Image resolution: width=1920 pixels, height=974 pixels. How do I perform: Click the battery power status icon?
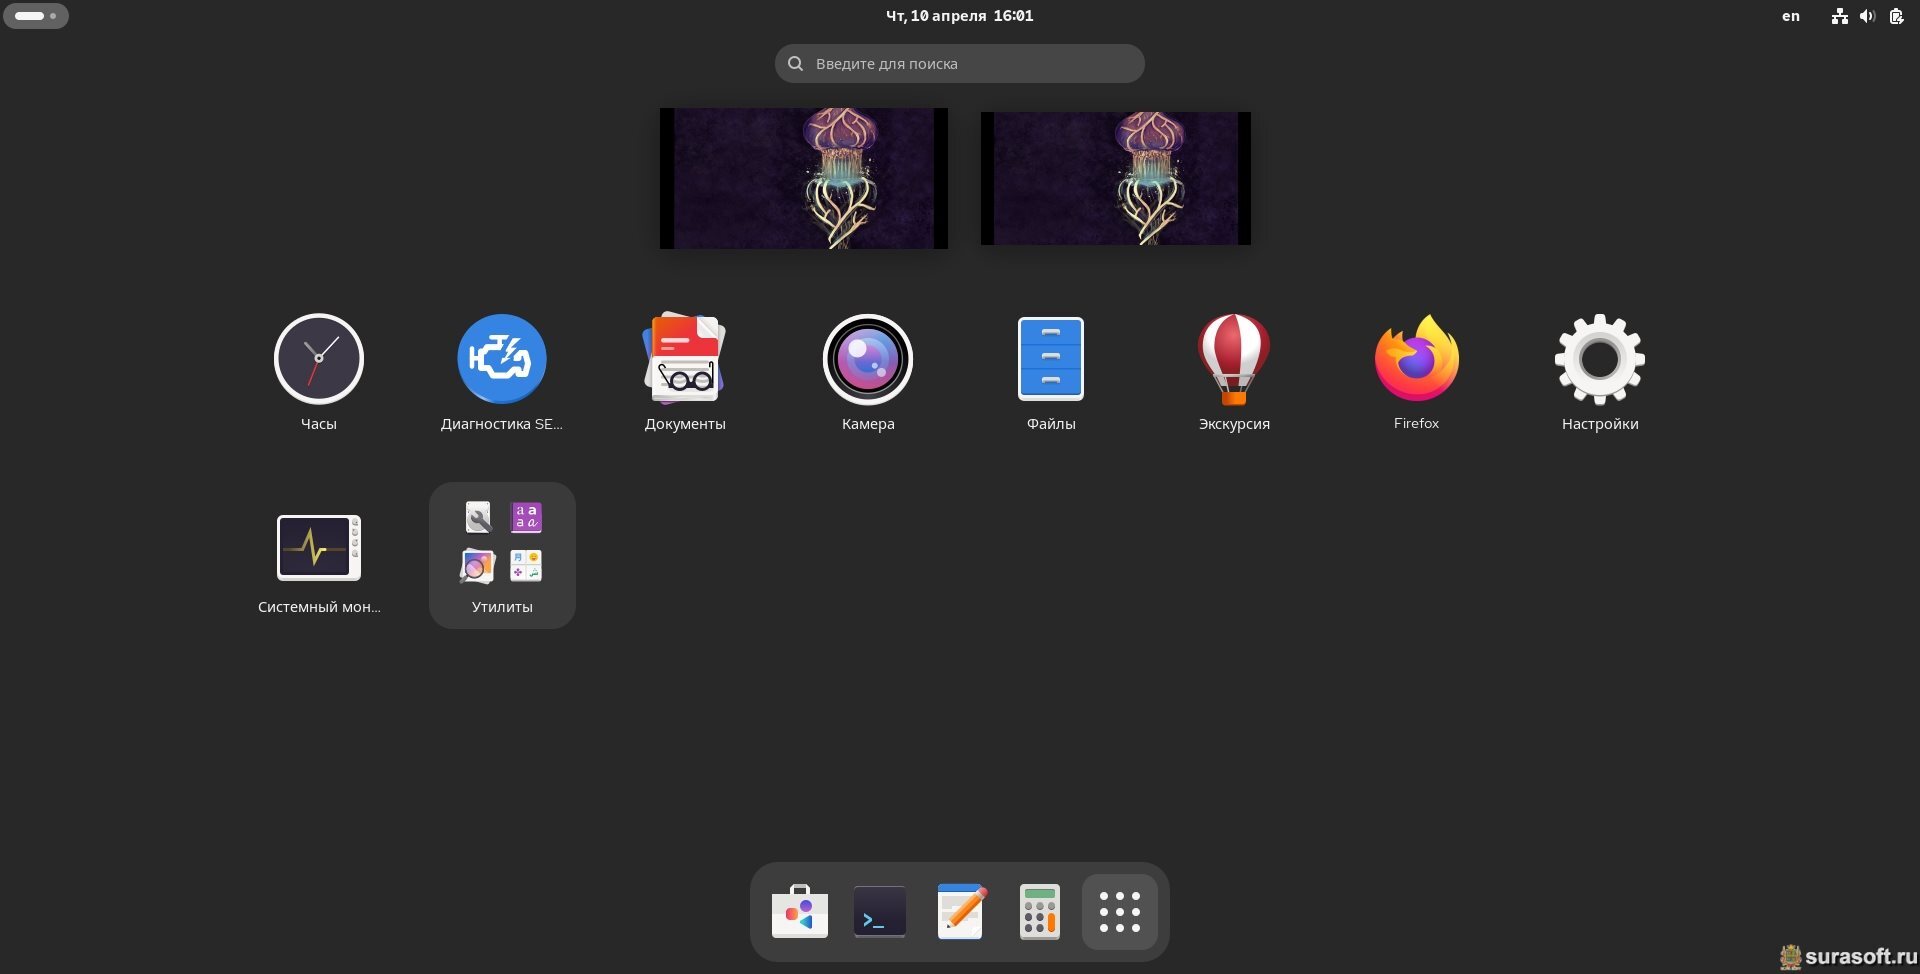click(1896, 16)
